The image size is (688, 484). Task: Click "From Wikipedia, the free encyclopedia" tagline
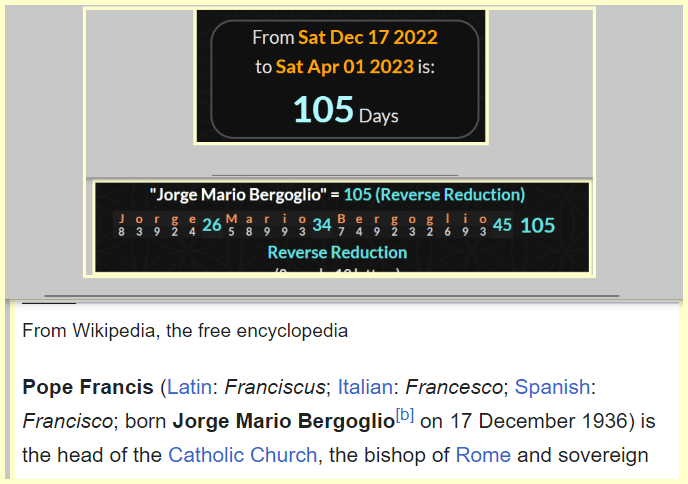[185, 330]
